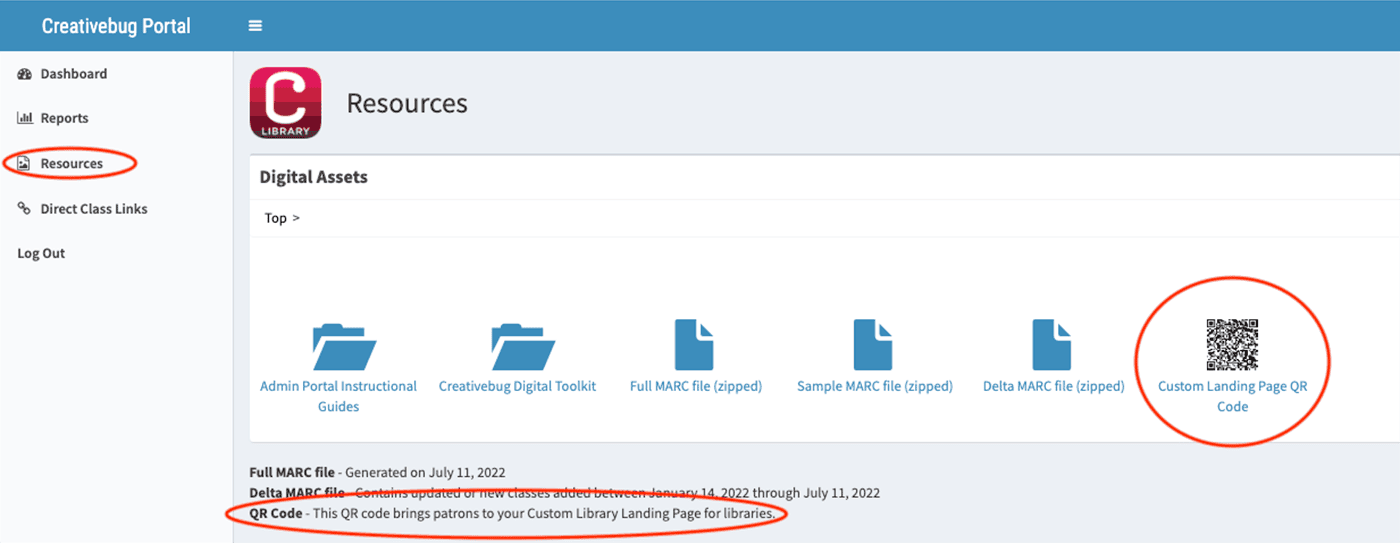
Task: Go to Dashboard in the sidebar
Action: (73, 74)
